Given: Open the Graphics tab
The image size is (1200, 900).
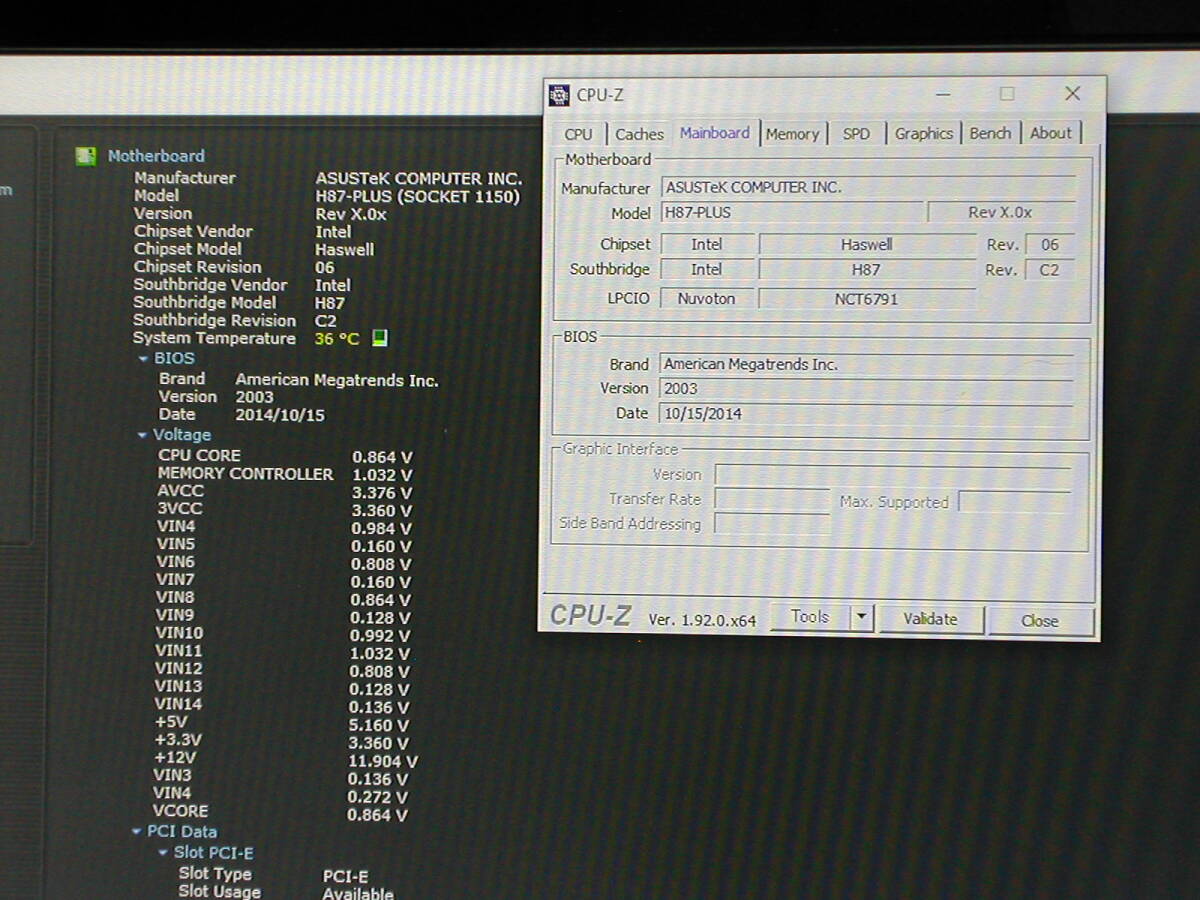Looking at the screenshot, I should click(x=923, y=134).
